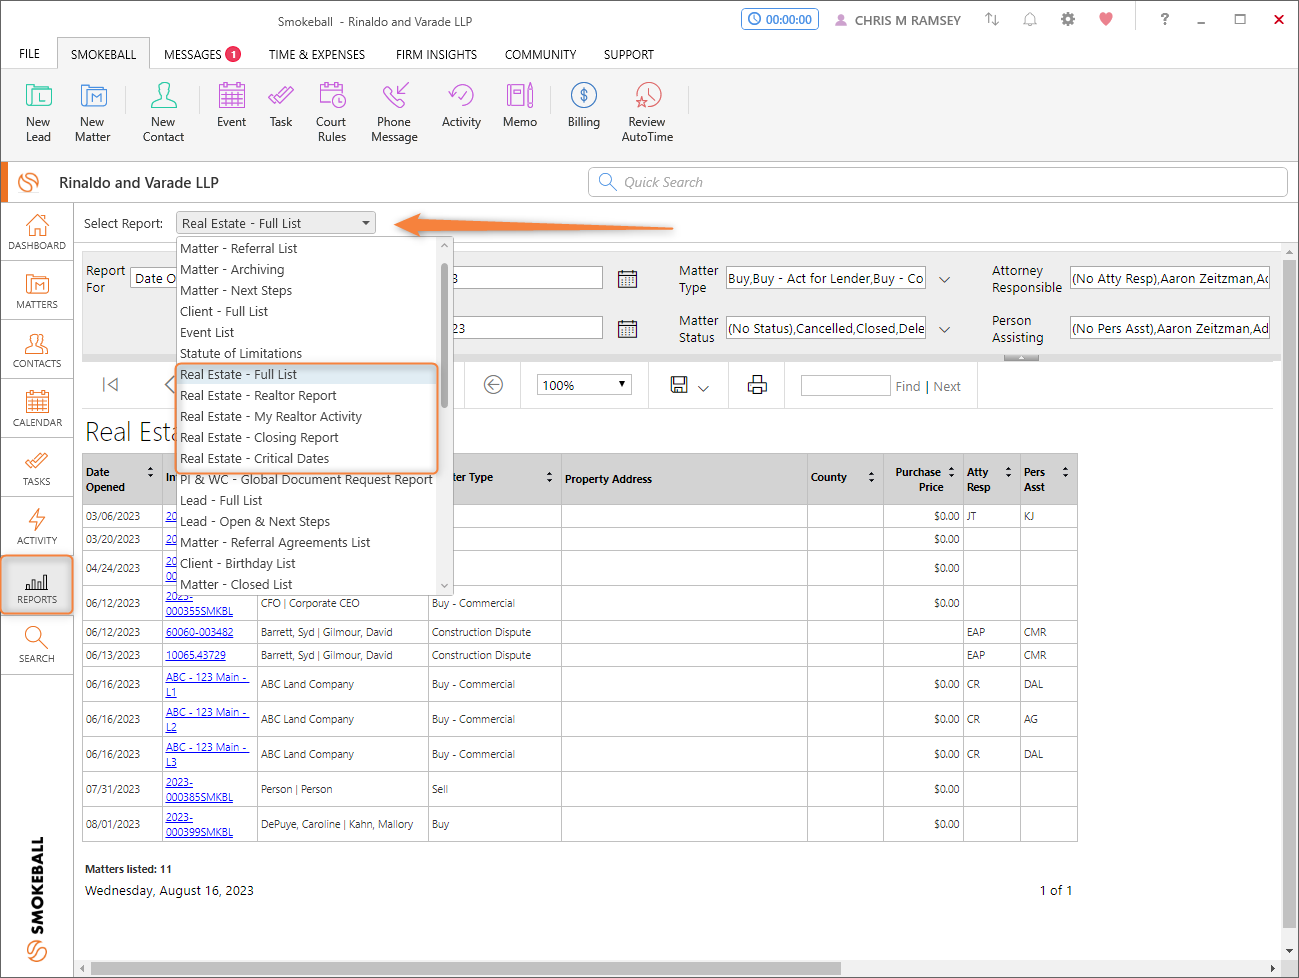Open the Select Report dropdown
The height and width of the screenshot is (978, 1299).
tap(276, 223)
